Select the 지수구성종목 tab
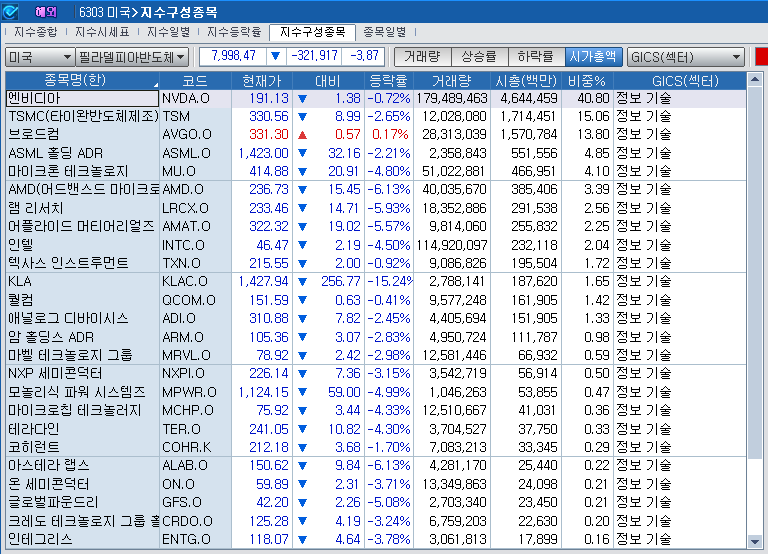 coord(312,32)
